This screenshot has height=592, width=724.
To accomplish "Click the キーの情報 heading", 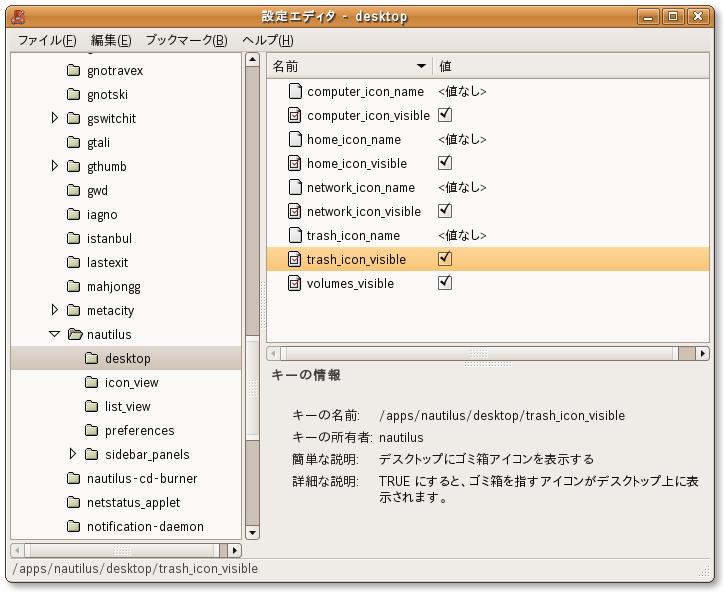I will [306, 375].
